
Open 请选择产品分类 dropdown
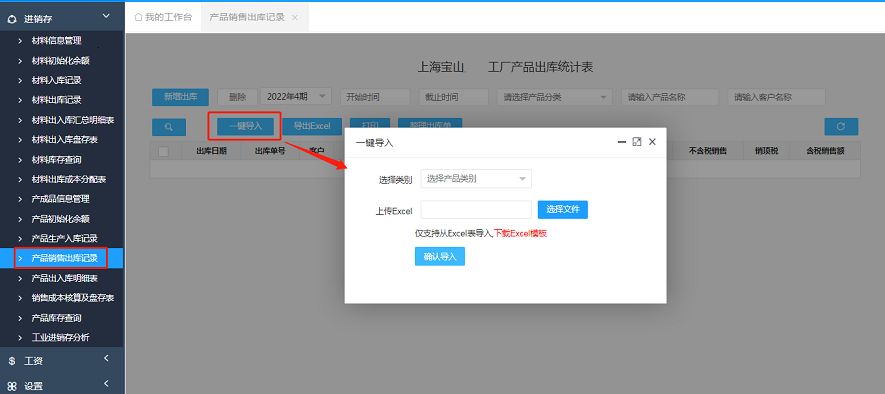coord(554,97)
